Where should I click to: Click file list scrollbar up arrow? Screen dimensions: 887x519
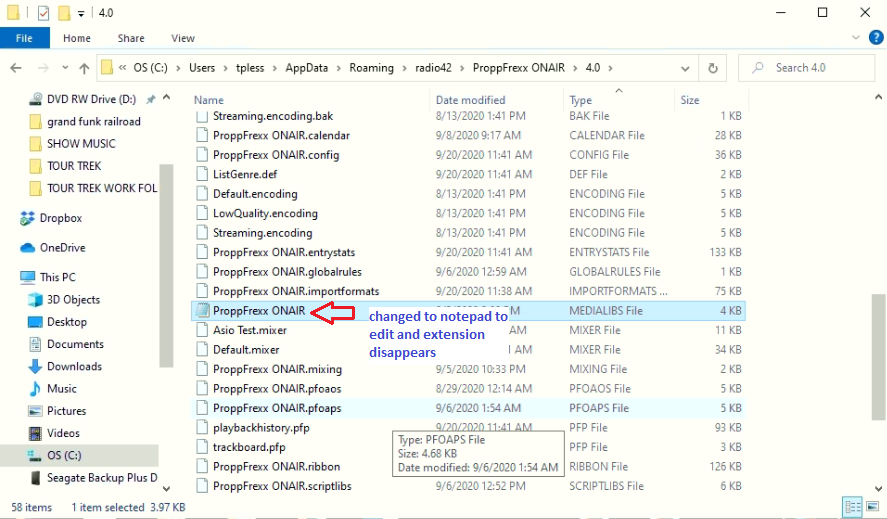pyautogui.click(x=878, y=97)
